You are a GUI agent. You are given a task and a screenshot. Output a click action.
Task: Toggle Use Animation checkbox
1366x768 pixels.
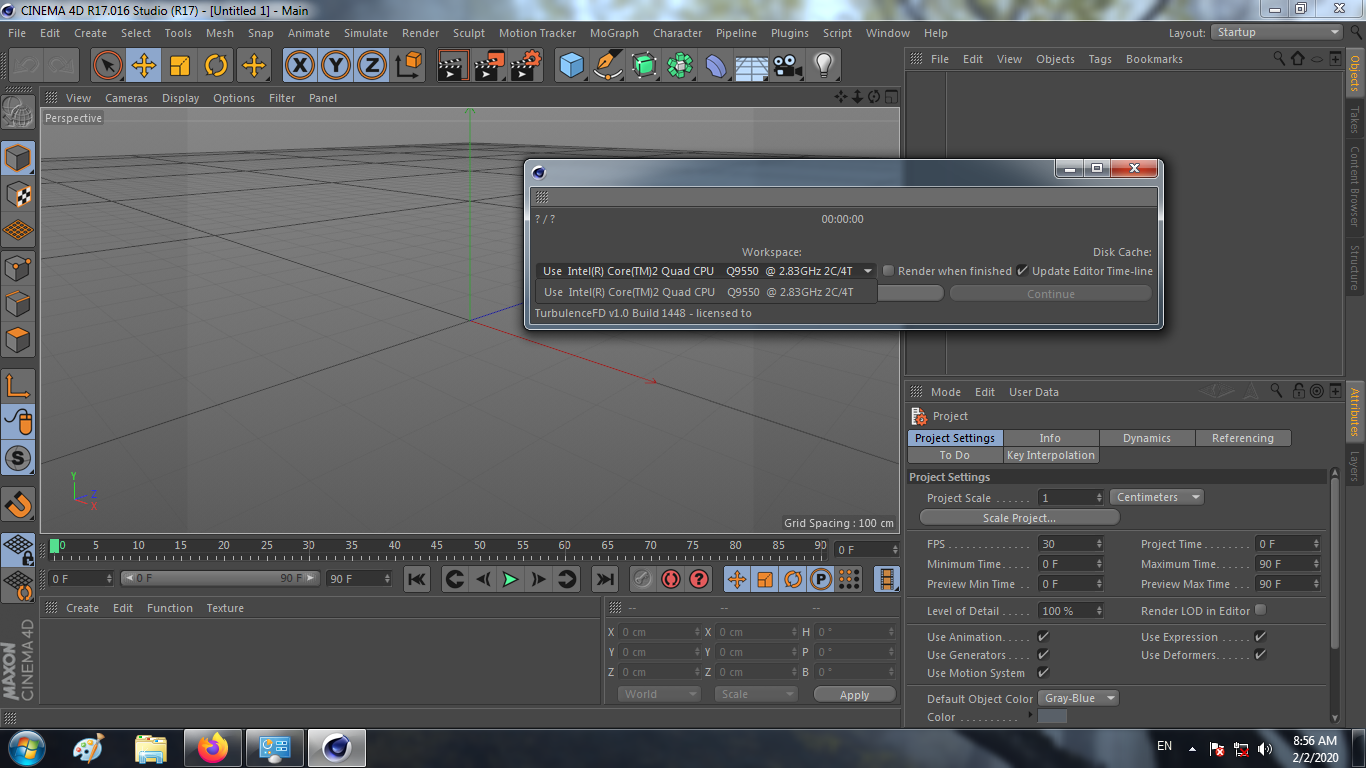coord(1043,636)
